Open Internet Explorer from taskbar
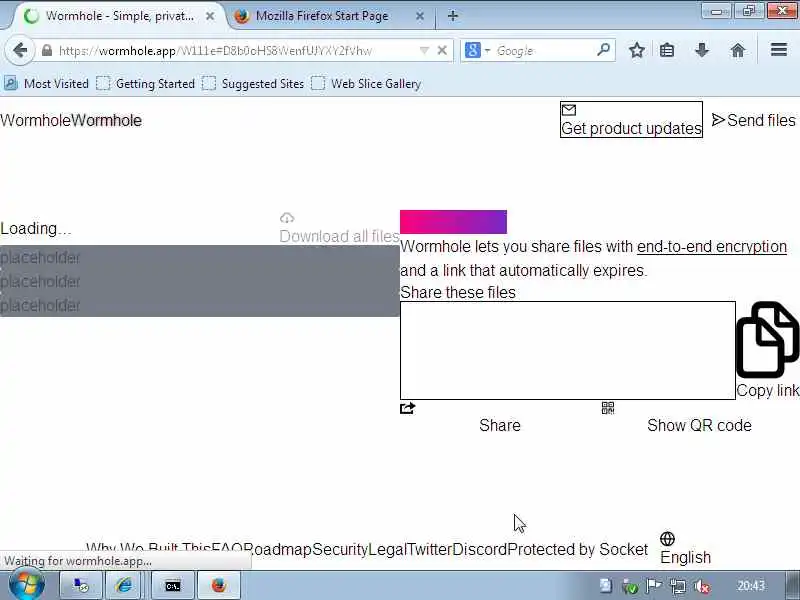 124,586
